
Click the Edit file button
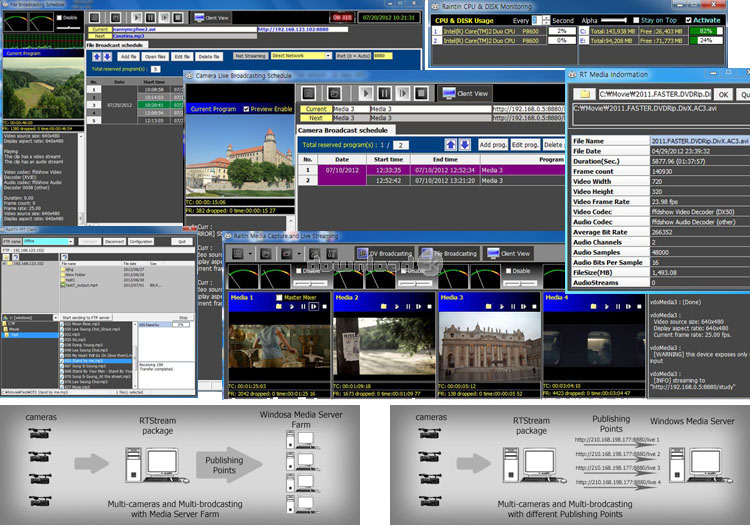pyautogui.click(x=182, y=56)
